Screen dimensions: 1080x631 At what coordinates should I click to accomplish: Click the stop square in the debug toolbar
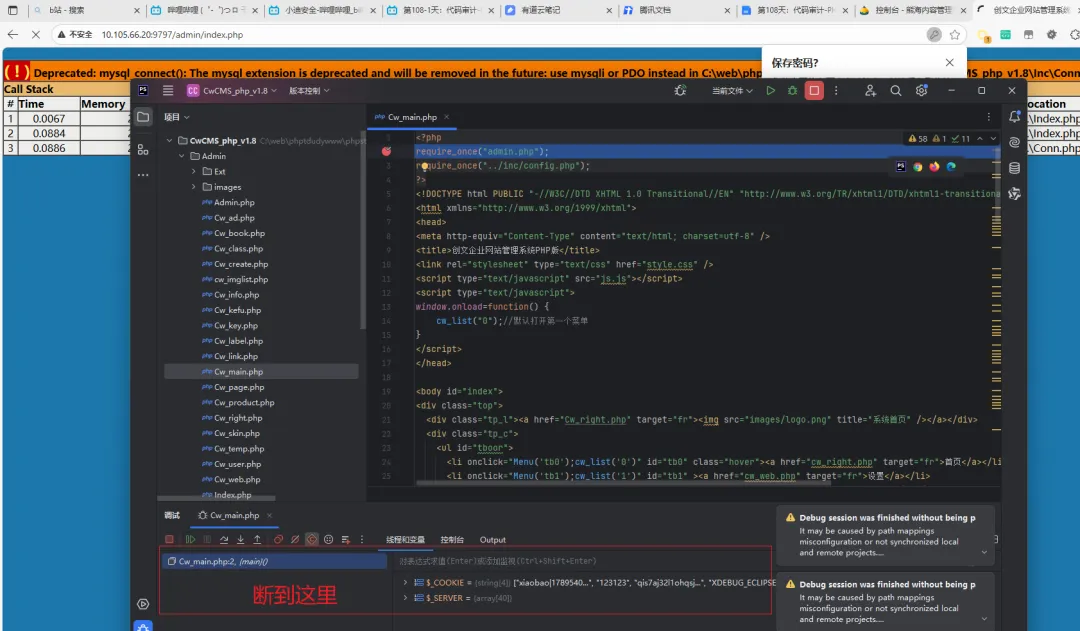[x=169, y=539]
